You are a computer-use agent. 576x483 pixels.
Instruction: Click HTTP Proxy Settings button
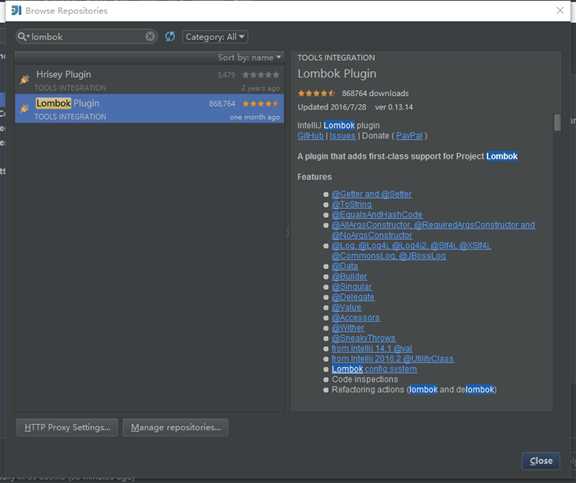(x=67, y=428)
